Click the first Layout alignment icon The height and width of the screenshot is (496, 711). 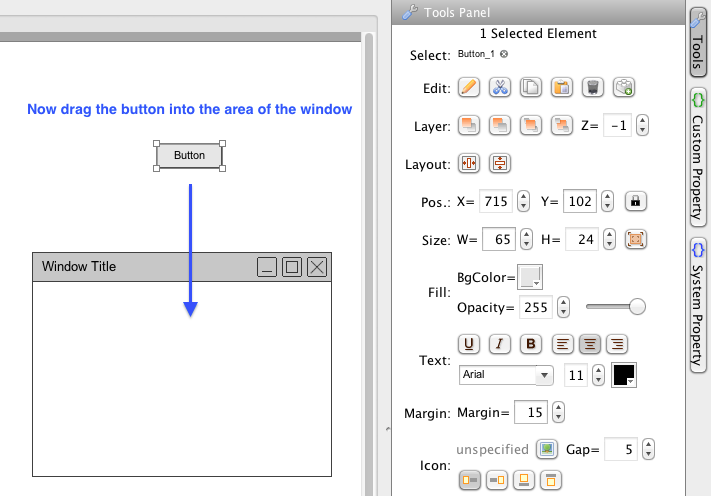(468, 163)
